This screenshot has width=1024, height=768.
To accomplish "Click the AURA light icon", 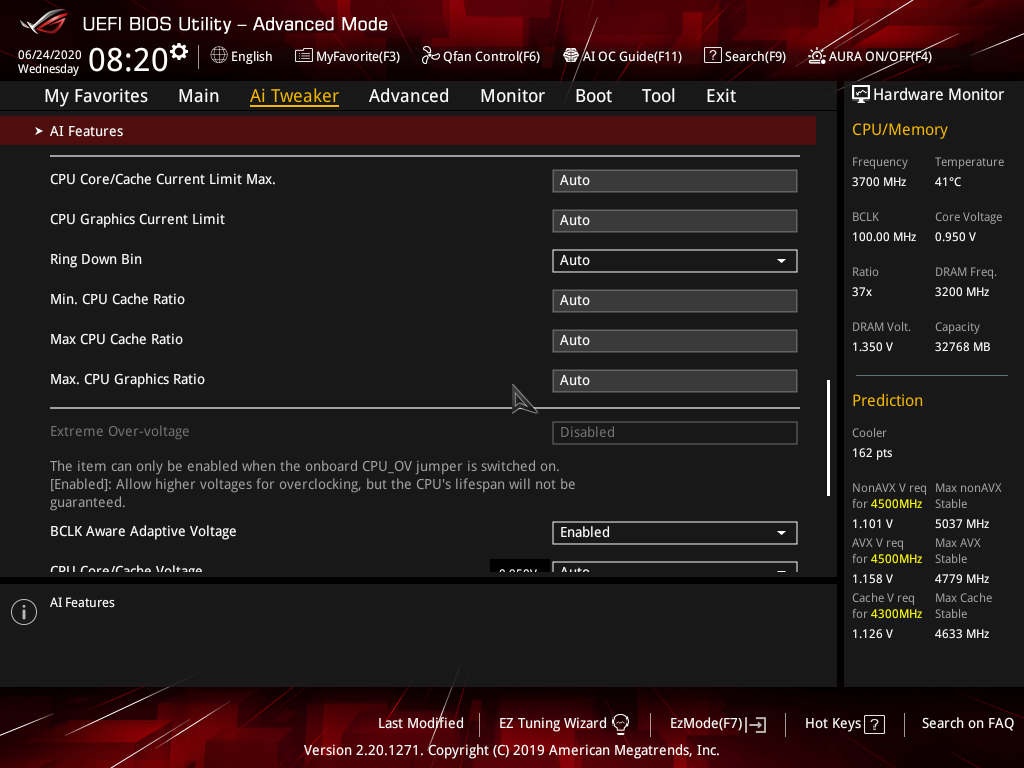I will (x=816, y=56).
